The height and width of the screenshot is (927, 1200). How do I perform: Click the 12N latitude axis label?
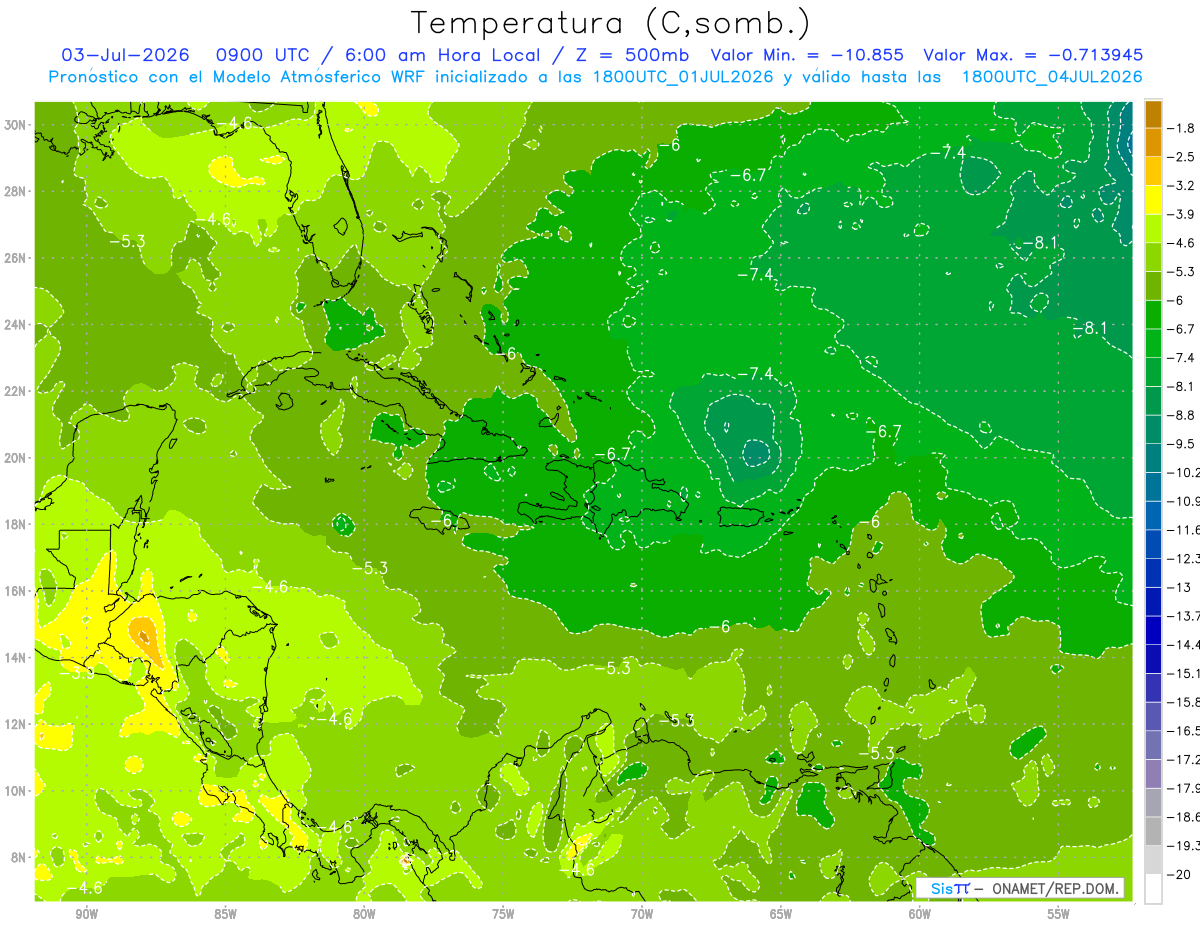pyautogui.click(x=15, y=724)
